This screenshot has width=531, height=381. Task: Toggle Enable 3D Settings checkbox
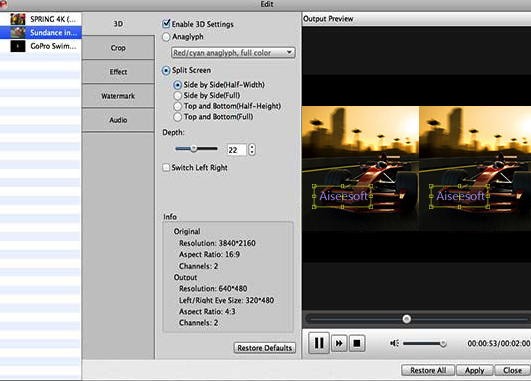pyautogui.click(x=166, y=24)
